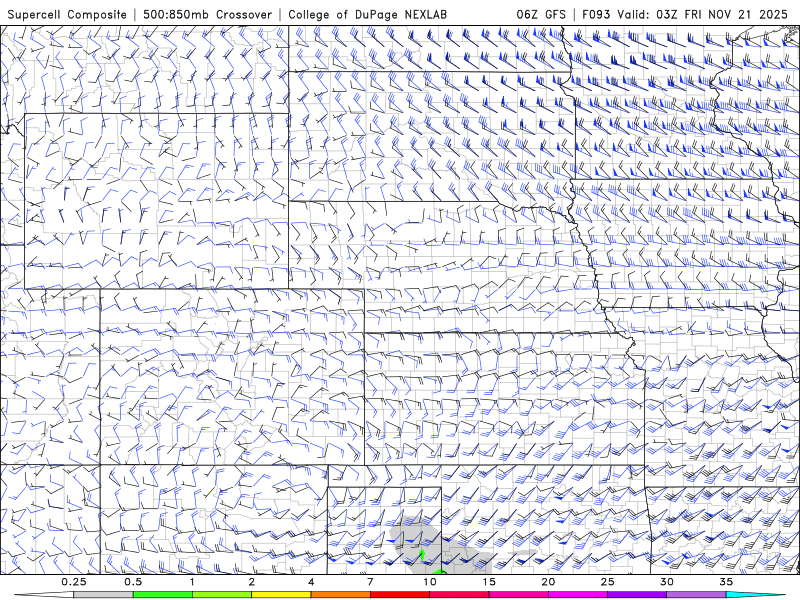Click the "06Z GFS" model run label
Viewport: 800px width, 600px height.
point(541,14)
